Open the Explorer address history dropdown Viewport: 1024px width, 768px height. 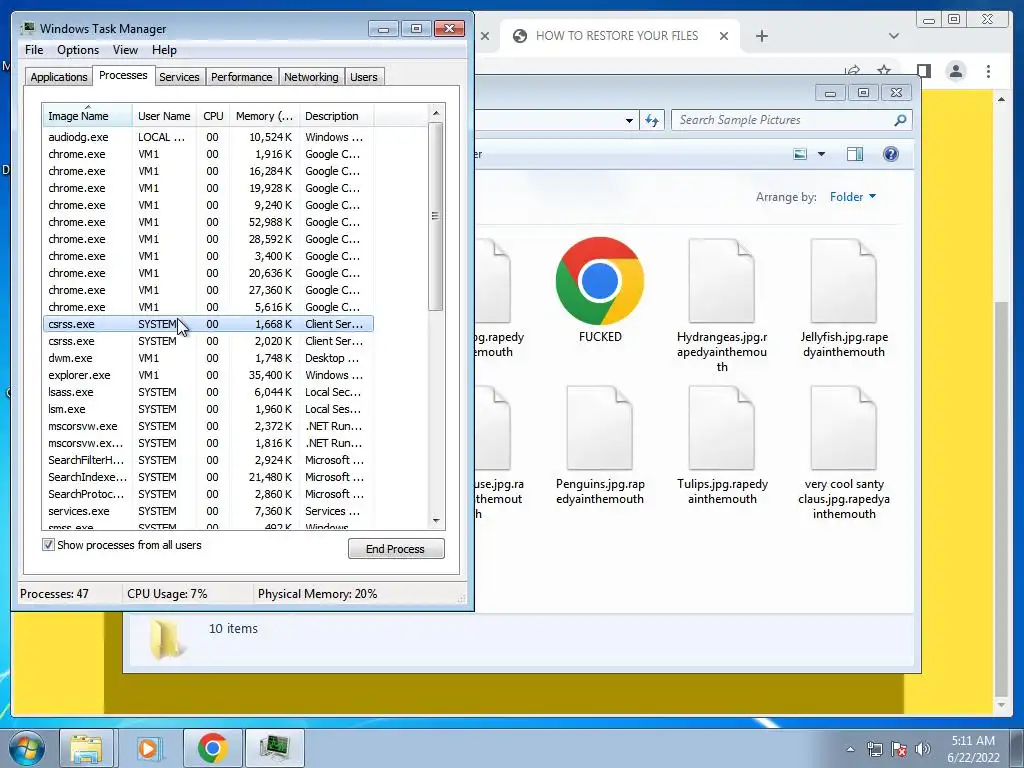click(629, 120)
